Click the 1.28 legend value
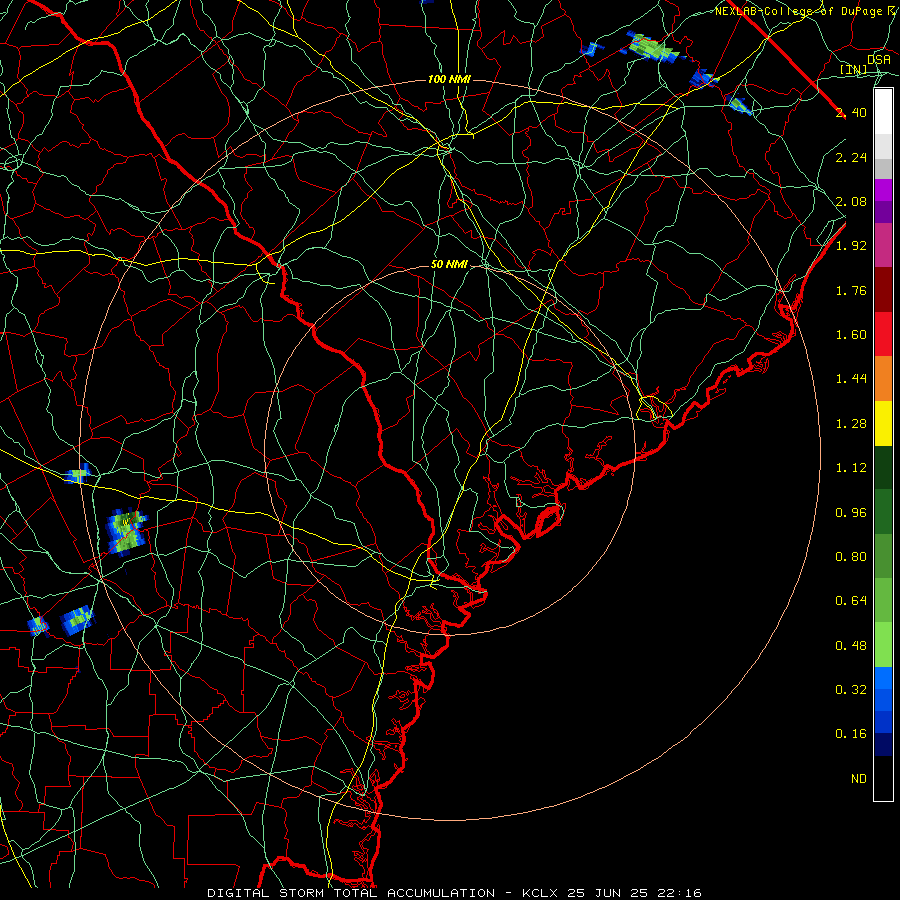900x900 pixels. coord(851,424)
